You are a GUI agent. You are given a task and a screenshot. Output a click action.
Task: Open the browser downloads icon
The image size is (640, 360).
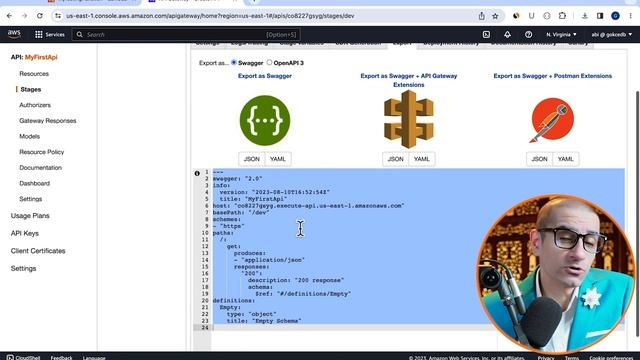point(584,16)
